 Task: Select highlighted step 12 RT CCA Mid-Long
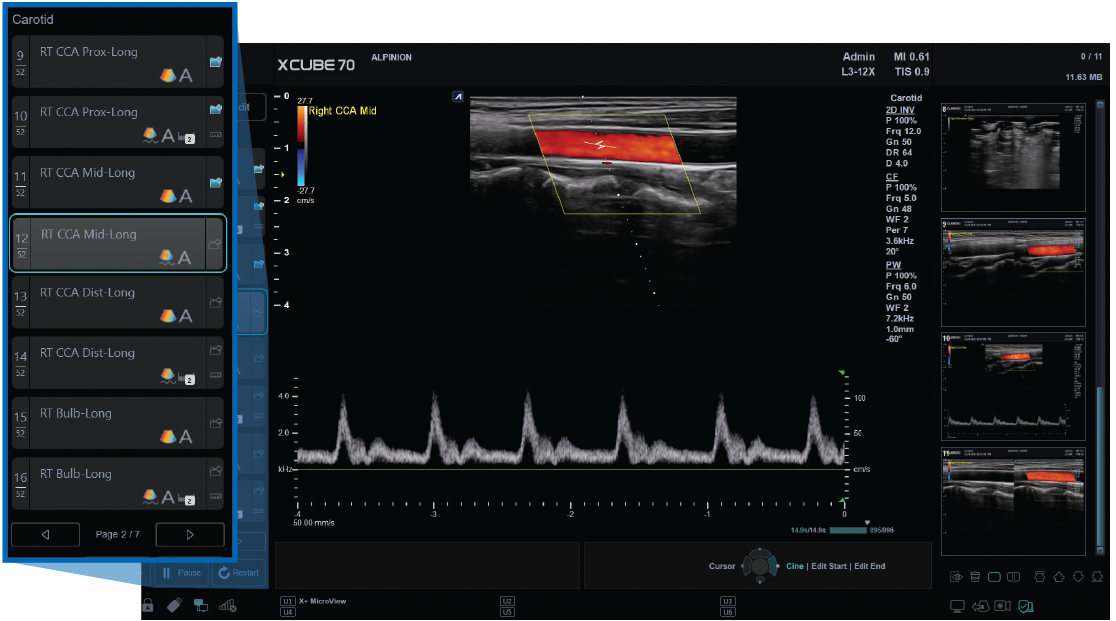click(x=117, y=243)
